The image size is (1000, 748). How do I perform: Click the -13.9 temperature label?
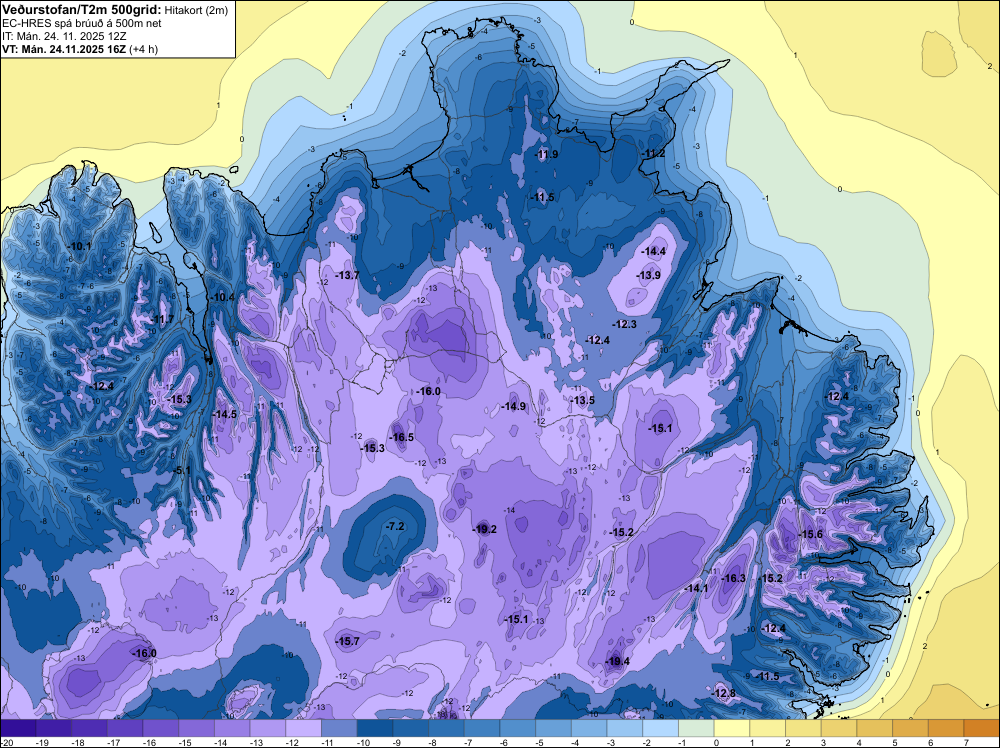tap(649, 275)
